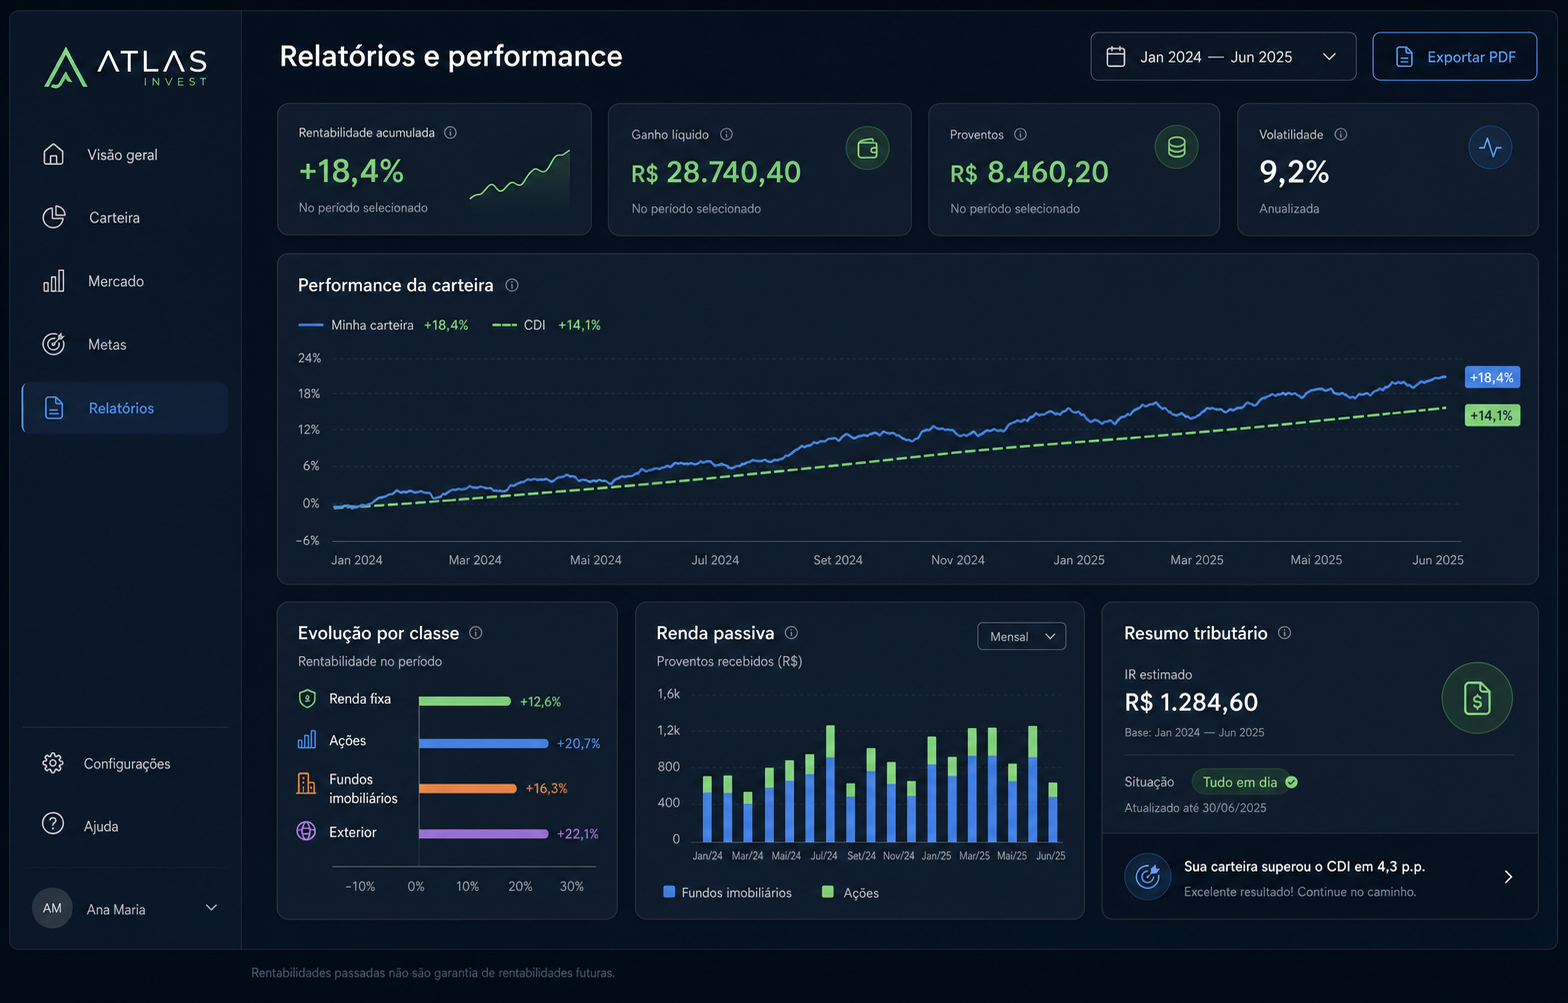Toggle Ações in Renda passiva legend
This screenshot has height=1003, width=1568.
pyautogui.click(x=850, y=892)
